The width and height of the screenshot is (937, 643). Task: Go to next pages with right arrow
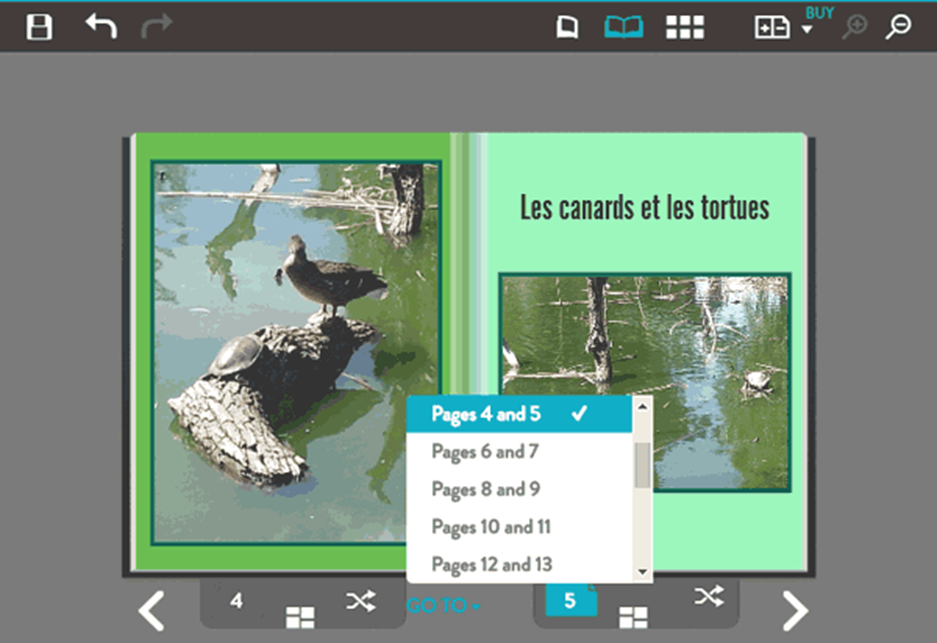pos(794,610)
